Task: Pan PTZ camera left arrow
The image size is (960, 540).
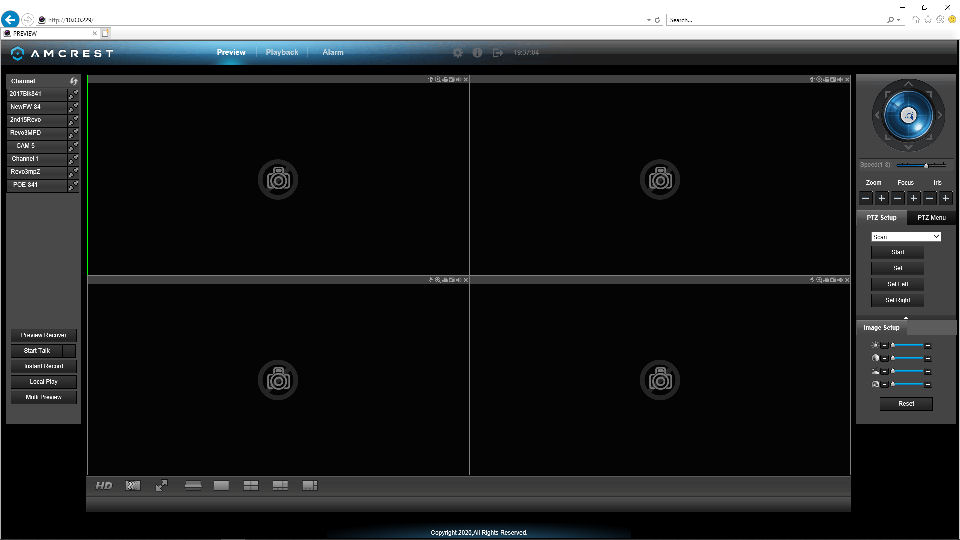Action: coord(877,115)
